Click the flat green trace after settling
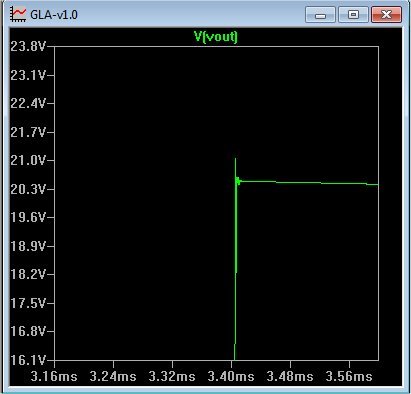The image size is (411, 394). click(x=310, y=182)
